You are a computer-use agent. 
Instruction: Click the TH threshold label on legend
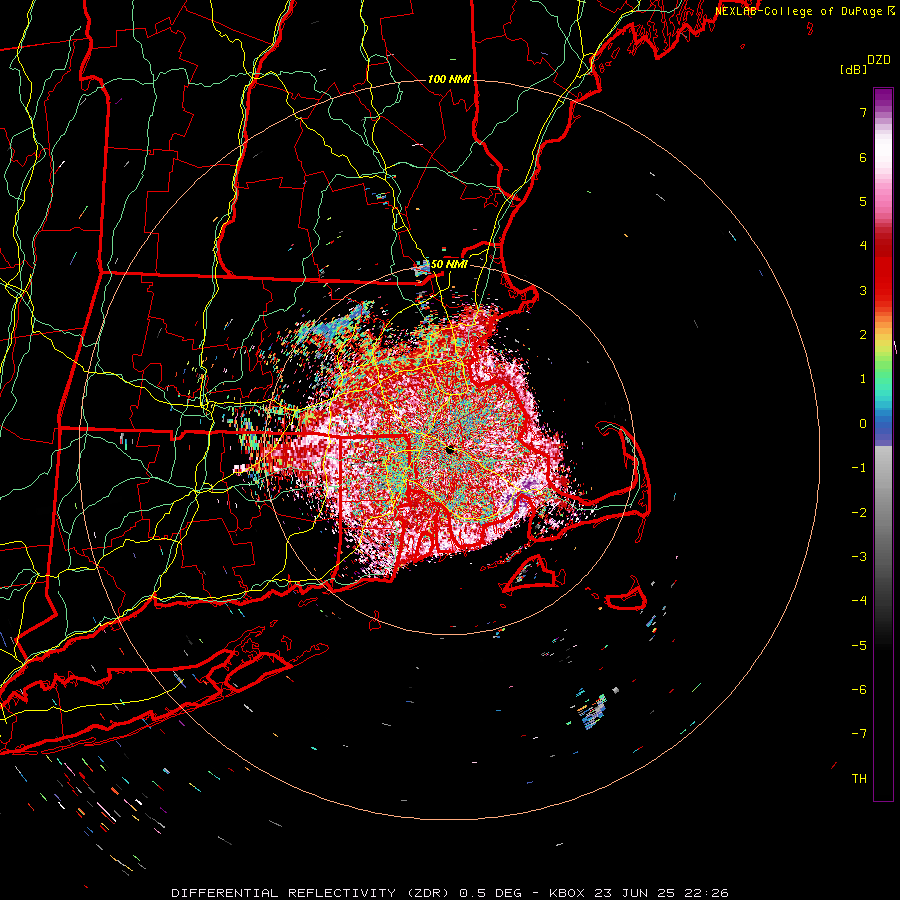[859, 779]
